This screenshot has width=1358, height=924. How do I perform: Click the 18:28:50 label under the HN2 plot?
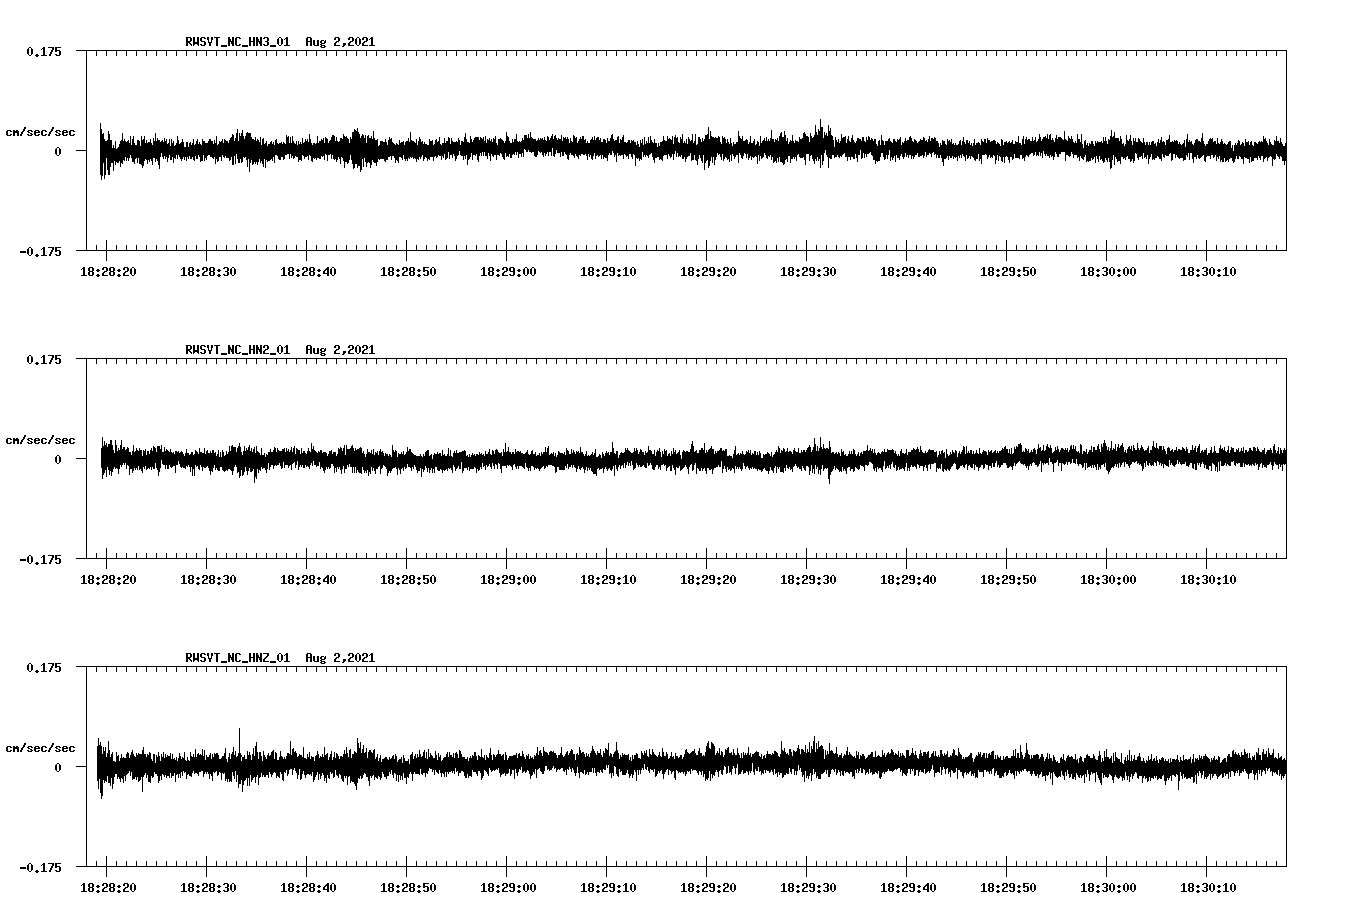[408, 580]
